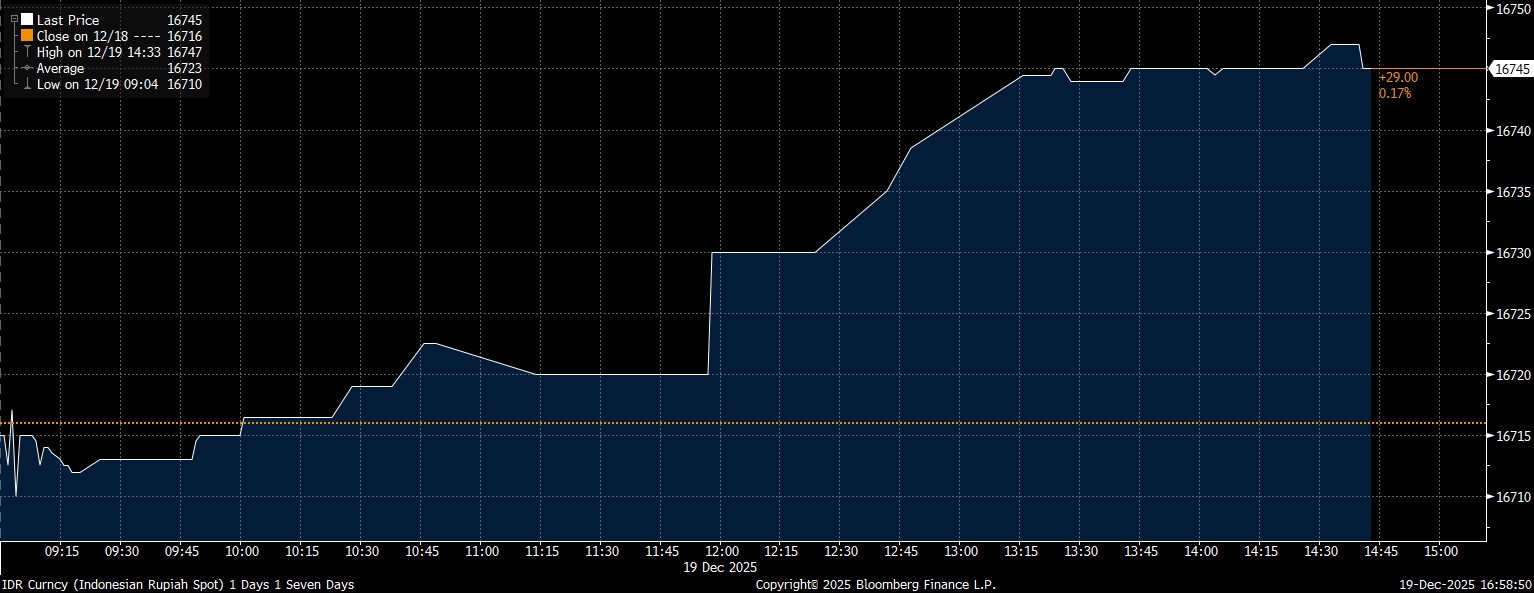
Task: Click the 14:45 time axis label
Action: pyautogui.click(x=1380, y=551)
